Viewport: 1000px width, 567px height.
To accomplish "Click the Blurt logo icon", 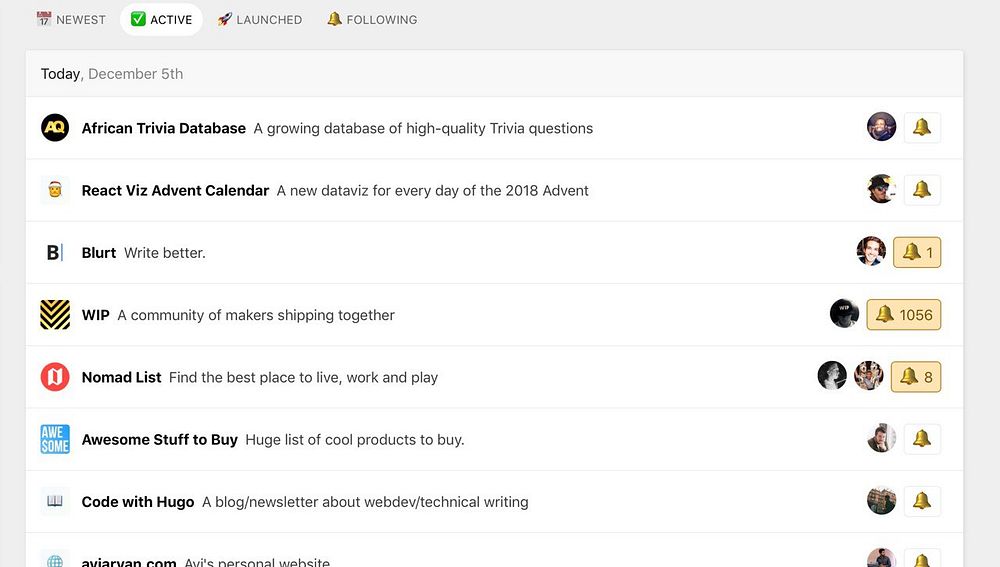I will tap(55, 252).
